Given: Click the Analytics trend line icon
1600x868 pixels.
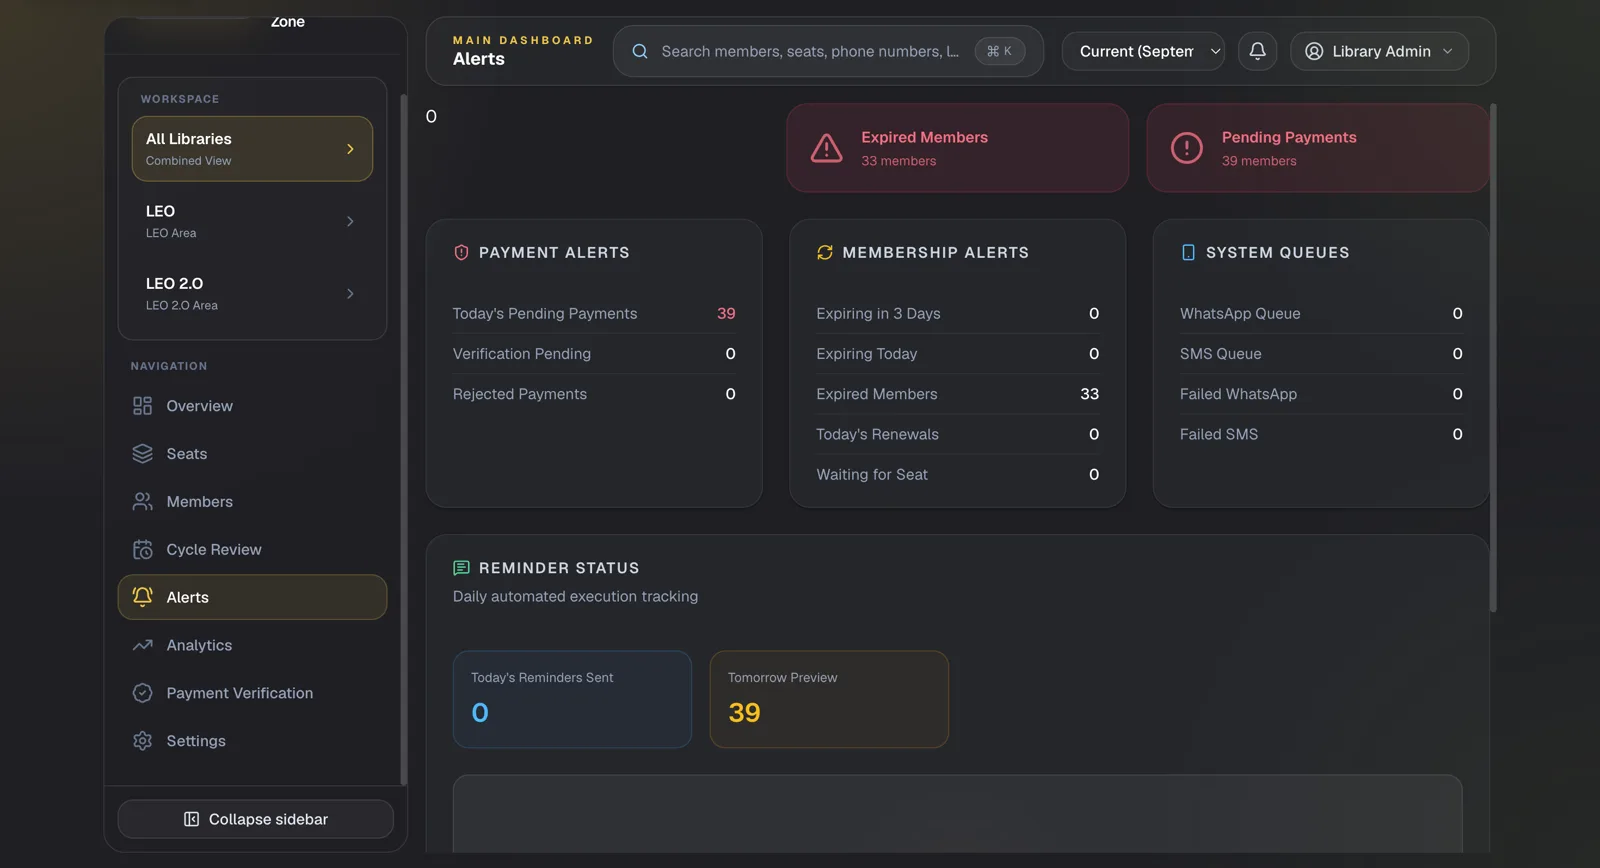Looking at the screenshot, I should 143,645.
